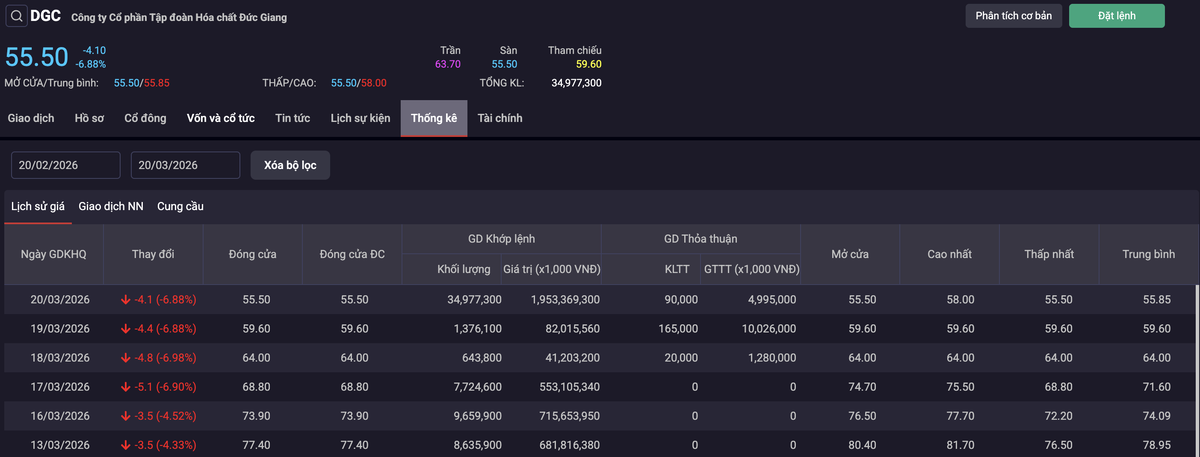Switch to the Giao dịch tab
Image resolution: width=1200 pixels, height=457 pixels.
[x=31, y=118]
